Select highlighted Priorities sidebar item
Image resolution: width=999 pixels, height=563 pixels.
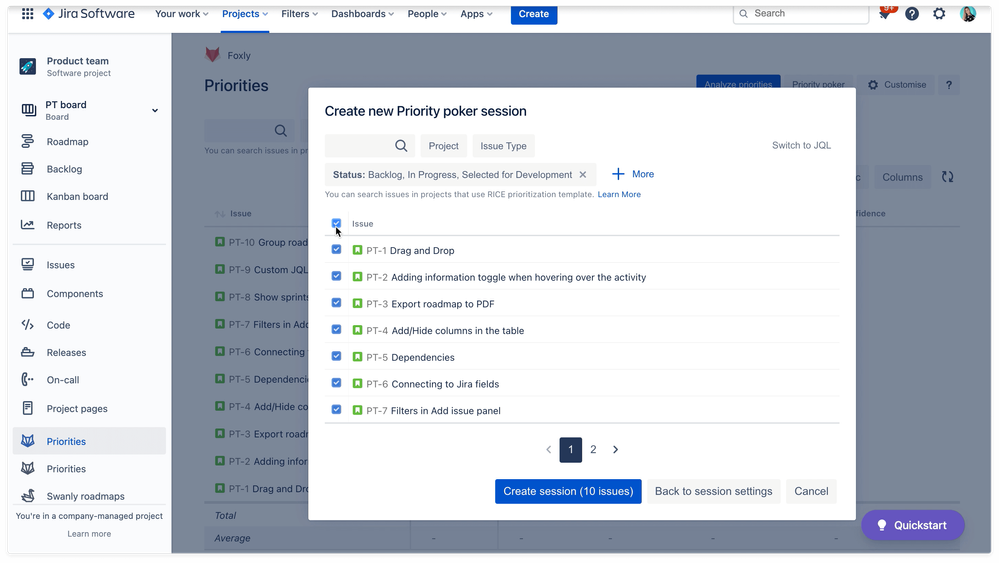click(89, 441)
